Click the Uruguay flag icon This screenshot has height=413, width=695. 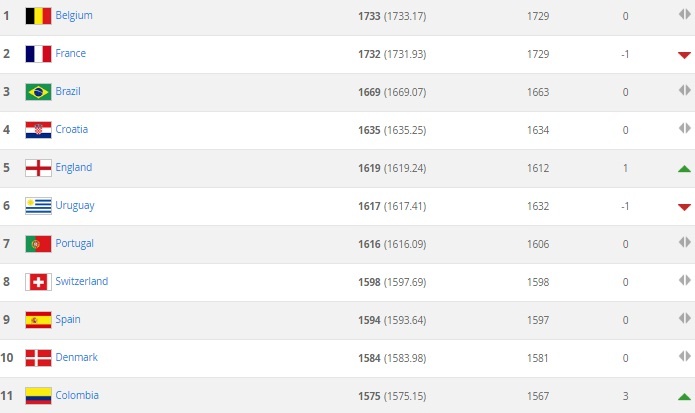point(38,206)
